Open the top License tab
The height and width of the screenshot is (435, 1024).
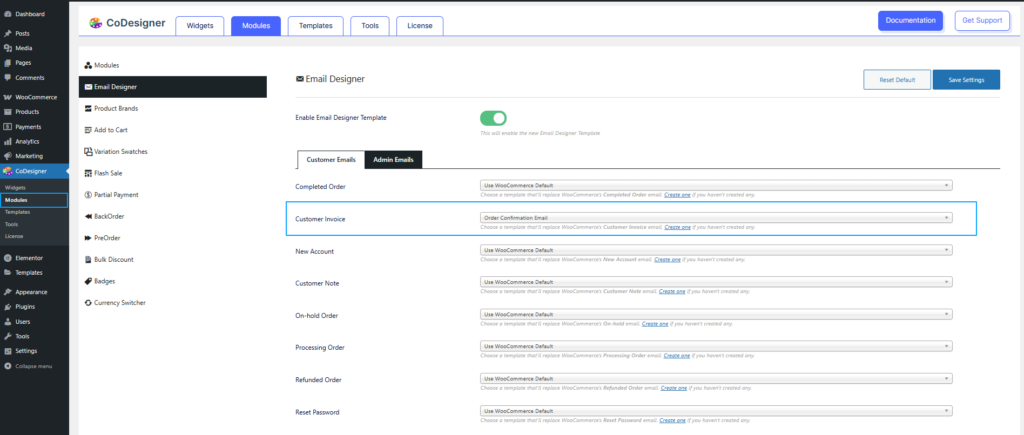420,25
